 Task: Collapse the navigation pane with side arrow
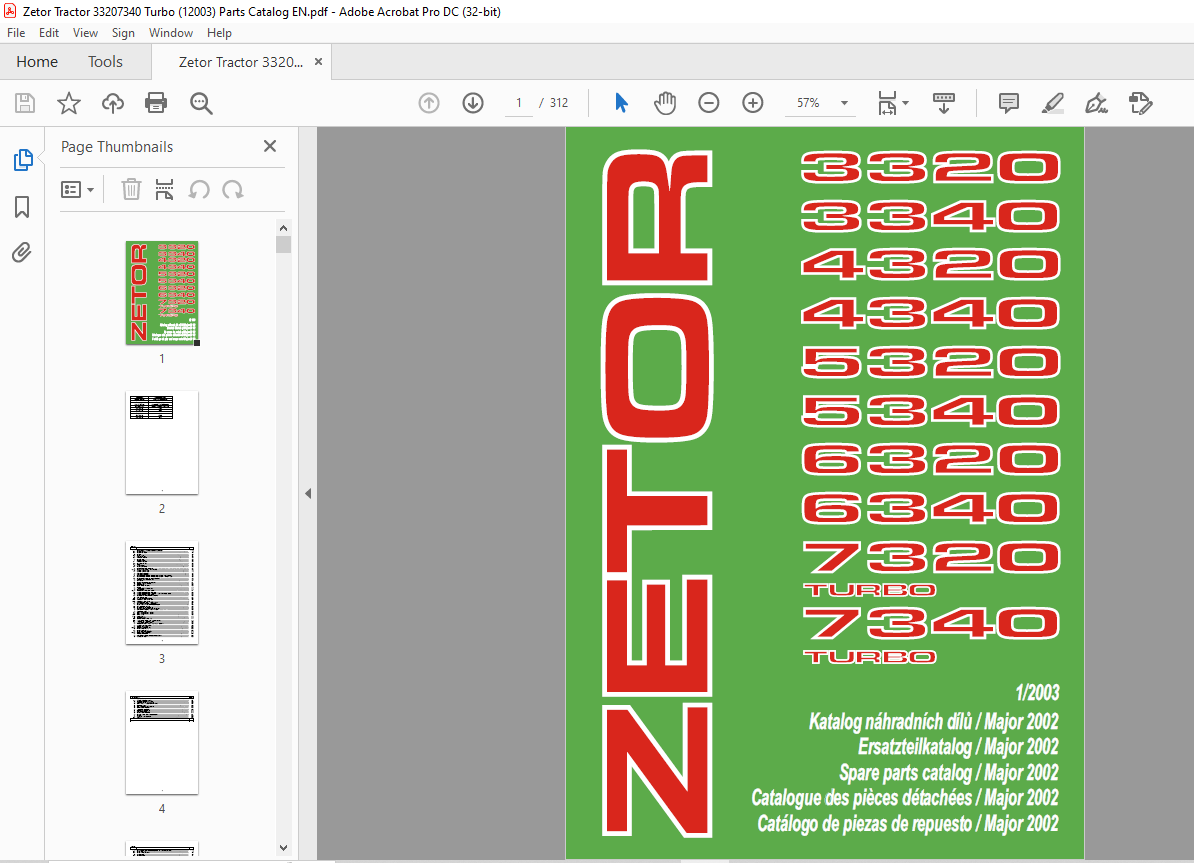click(308, 494)
